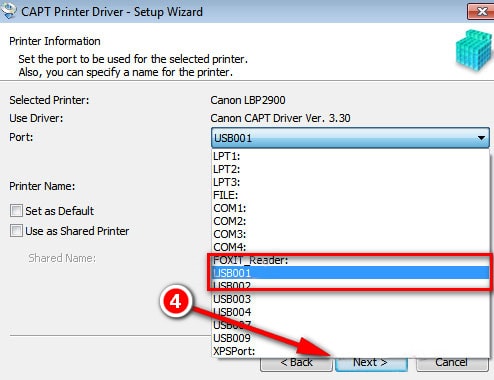Choose COM1: in the port list

350,208
